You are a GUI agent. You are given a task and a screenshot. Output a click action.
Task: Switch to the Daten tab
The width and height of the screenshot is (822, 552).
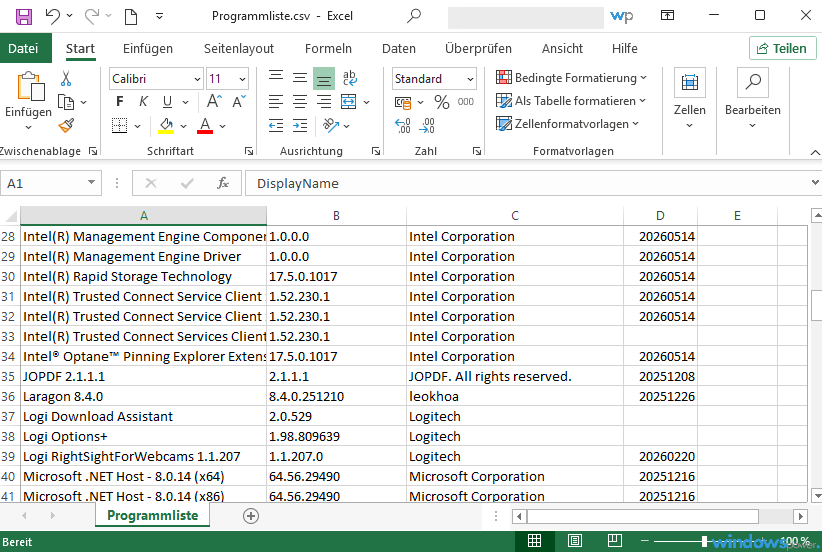click(398, 48)
